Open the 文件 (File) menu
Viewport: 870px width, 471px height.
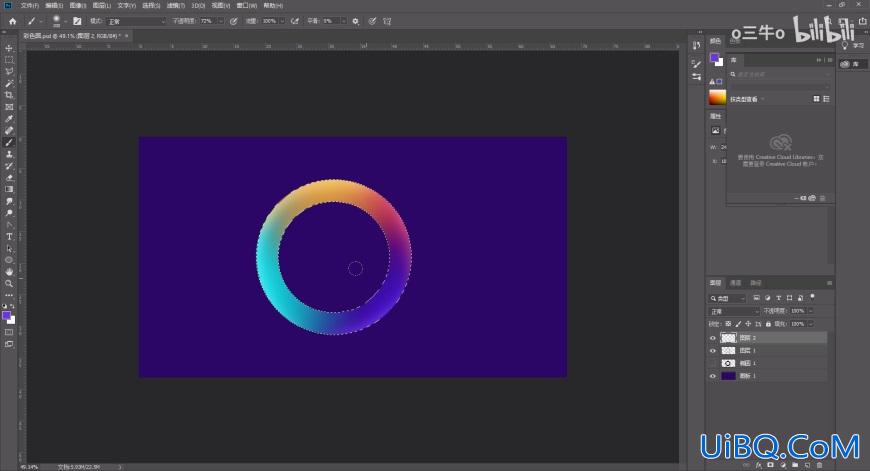click(29, 6)
